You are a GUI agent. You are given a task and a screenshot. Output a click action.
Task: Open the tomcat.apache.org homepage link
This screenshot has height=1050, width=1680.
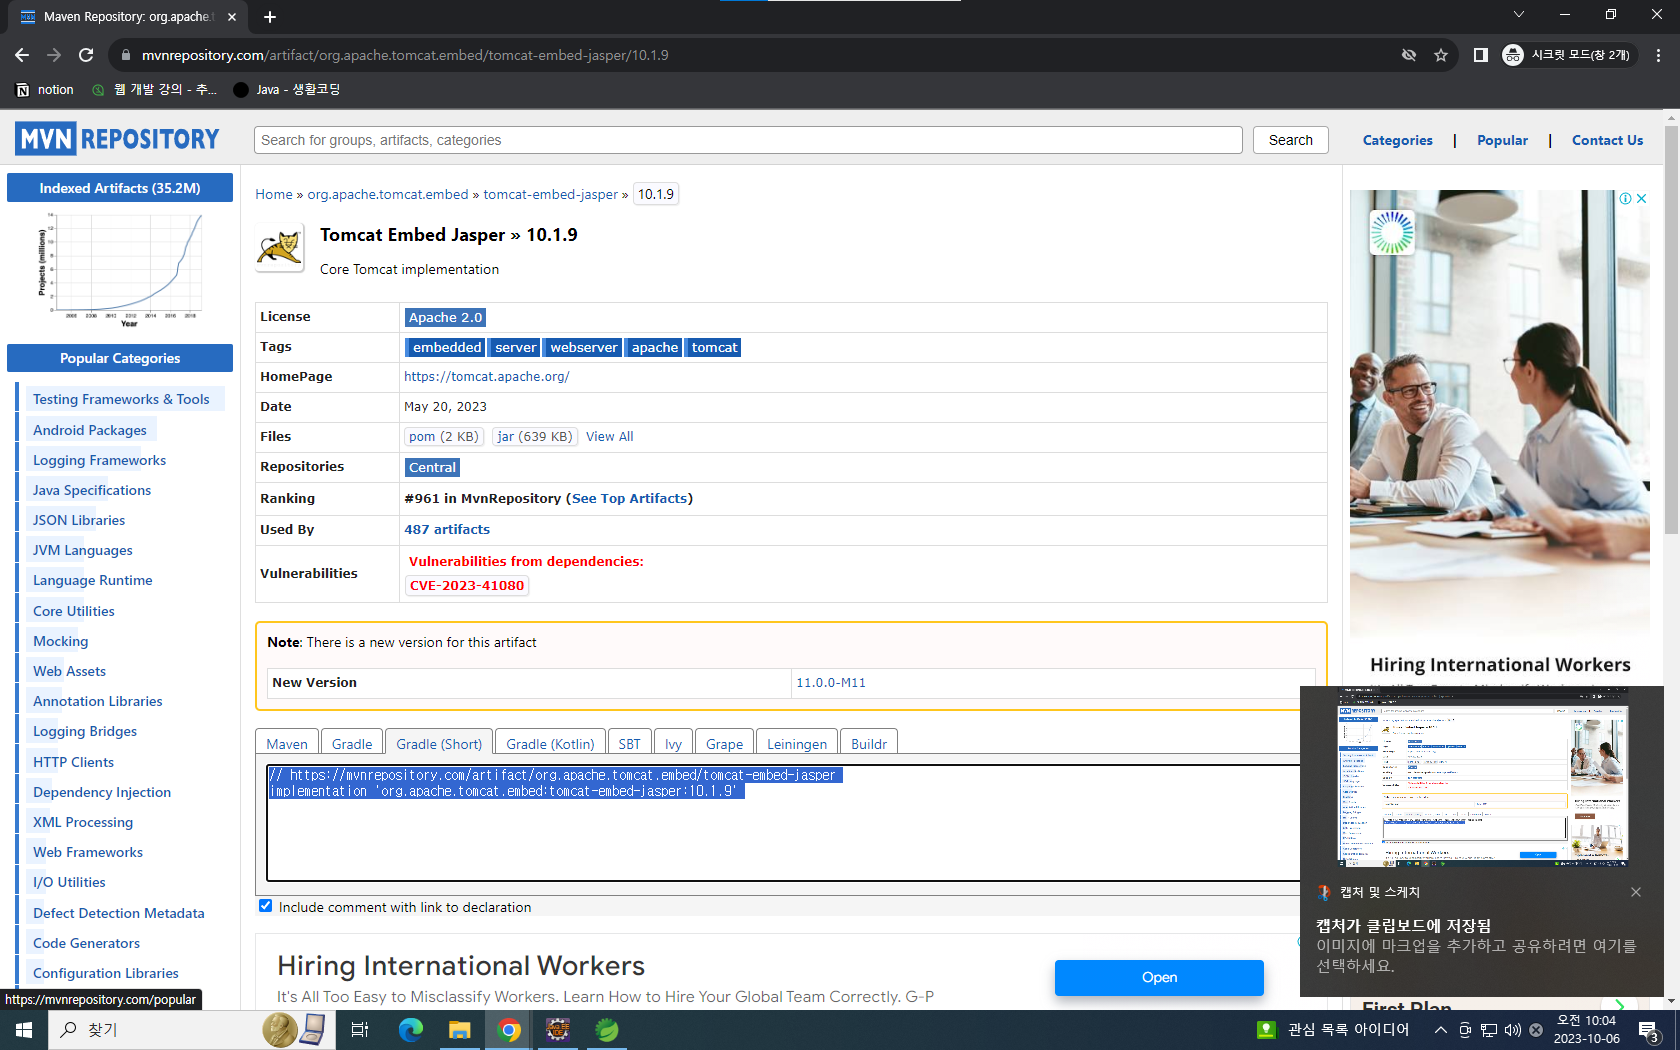coord(487,376)
